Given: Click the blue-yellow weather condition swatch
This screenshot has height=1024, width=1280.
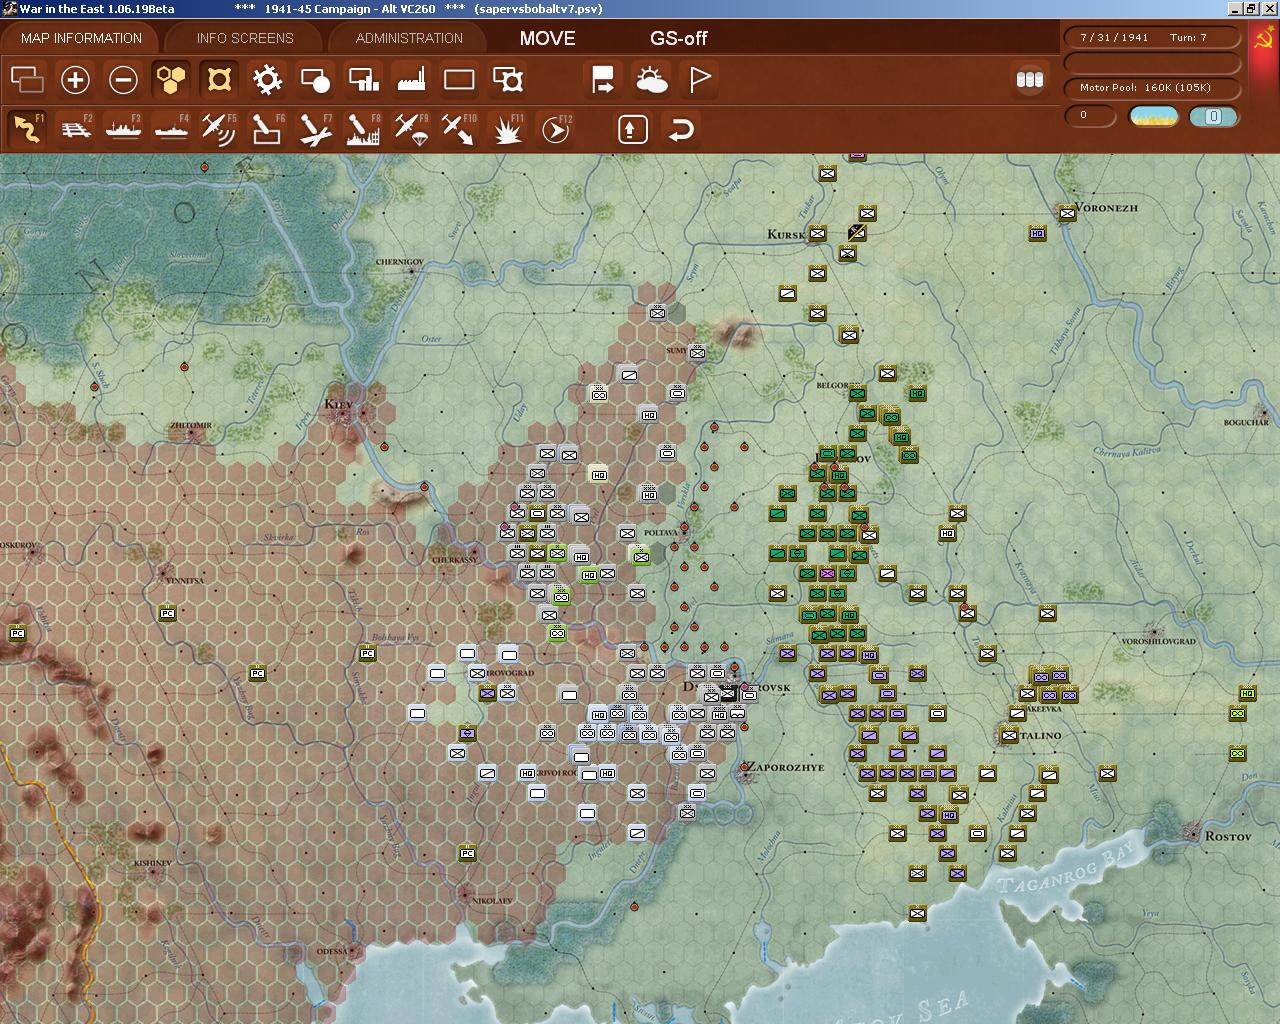Looking at the screenshot, I should 1153,116.
